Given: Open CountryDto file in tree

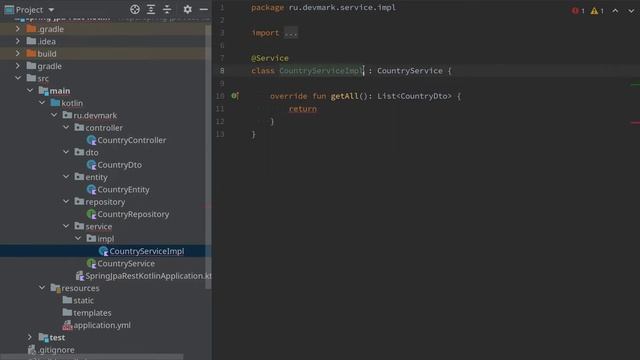Looking at the screenshot, I should point(120,165).
